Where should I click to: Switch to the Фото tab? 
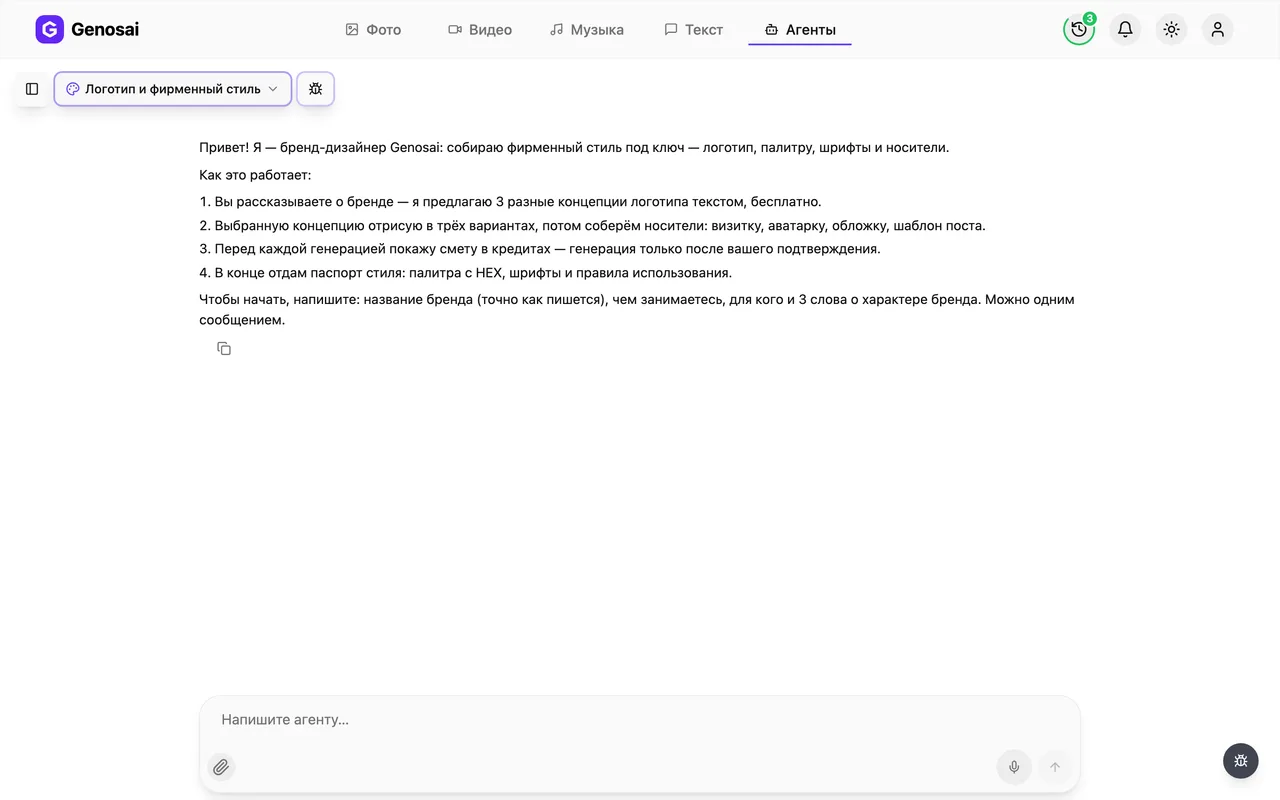click(x=373, y=30)
